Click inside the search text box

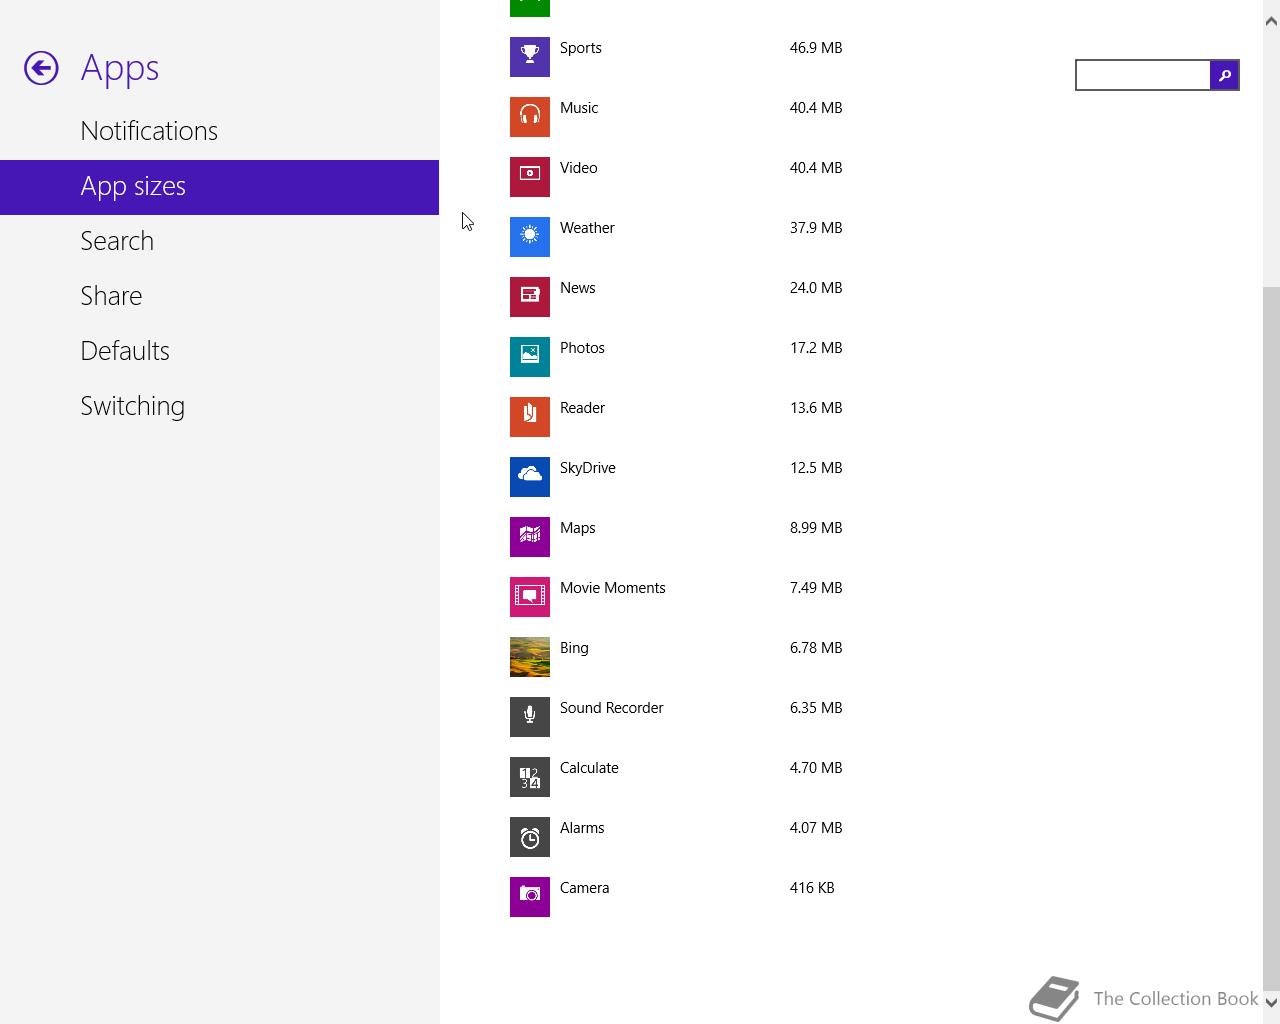(1143, 75)
